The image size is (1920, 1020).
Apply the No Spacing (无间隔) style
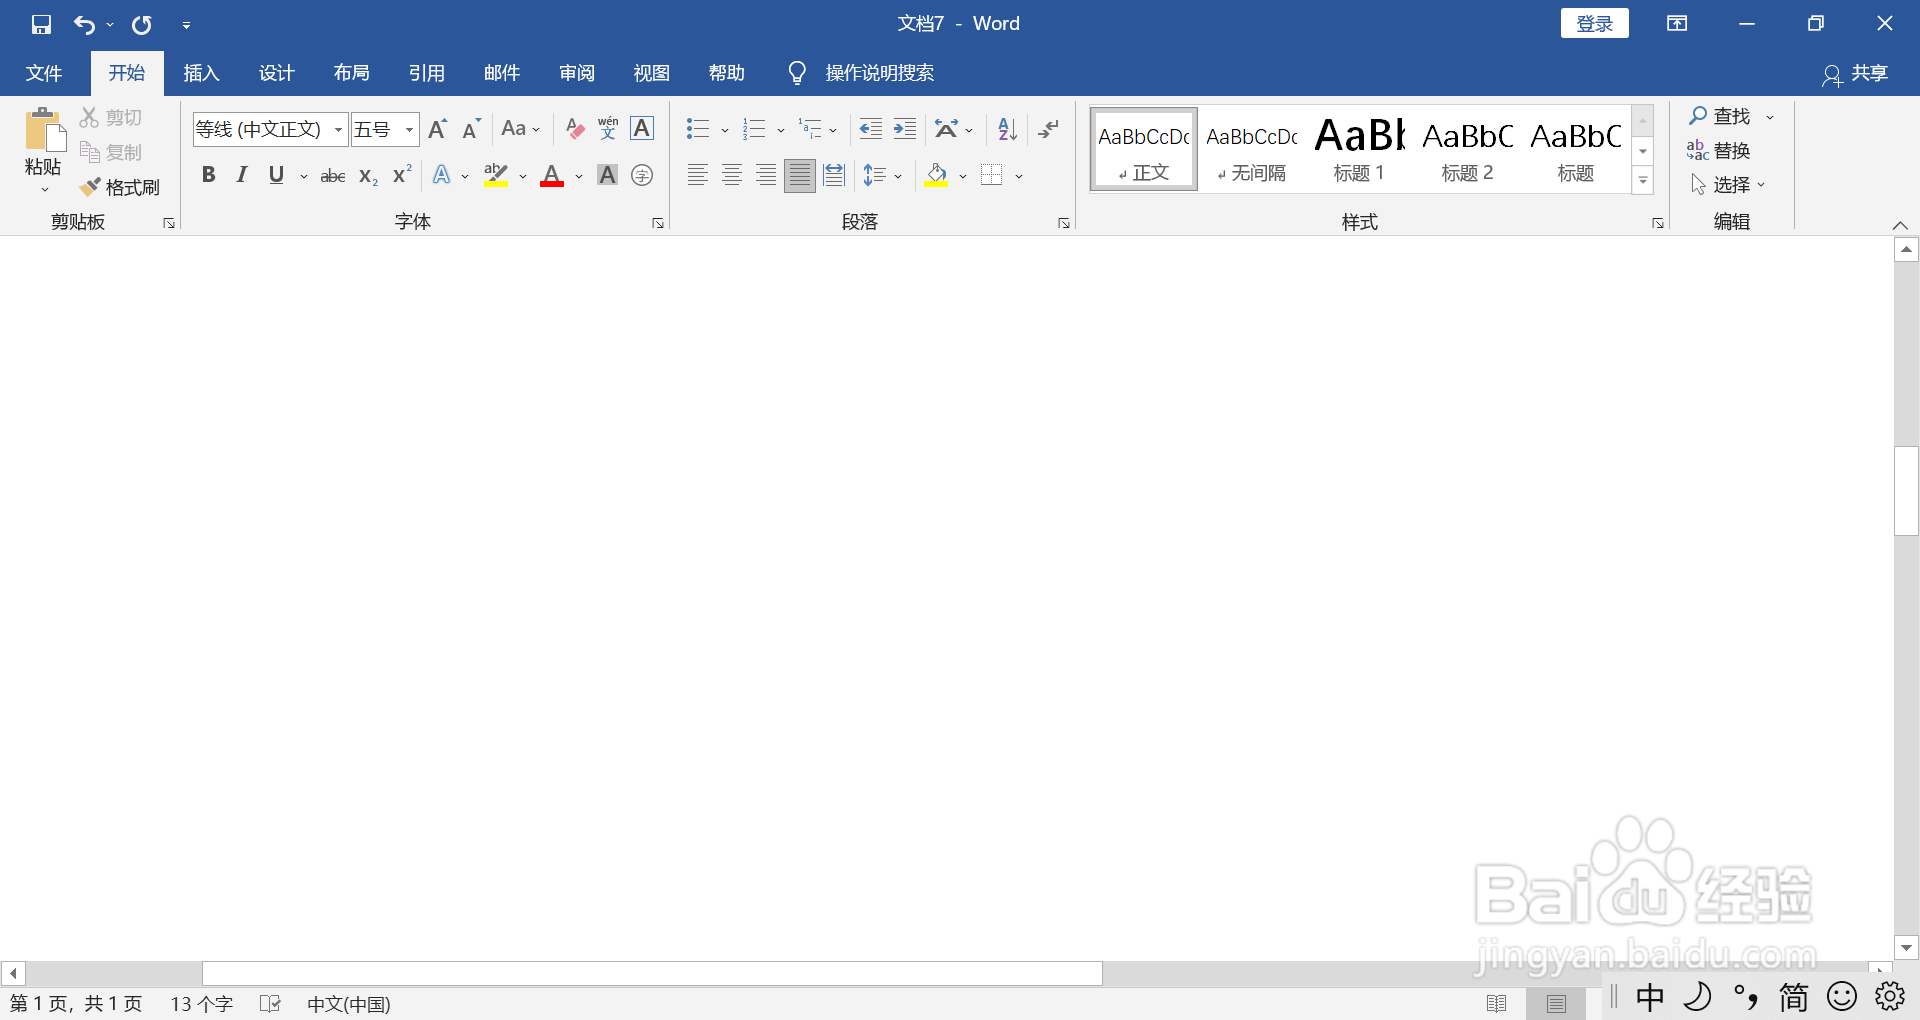coord(1251,149)
